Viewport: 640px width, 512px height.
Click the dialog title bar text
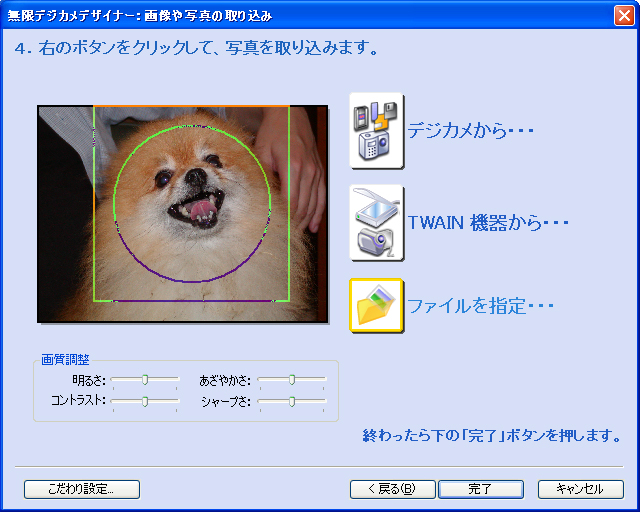[140, 15]
